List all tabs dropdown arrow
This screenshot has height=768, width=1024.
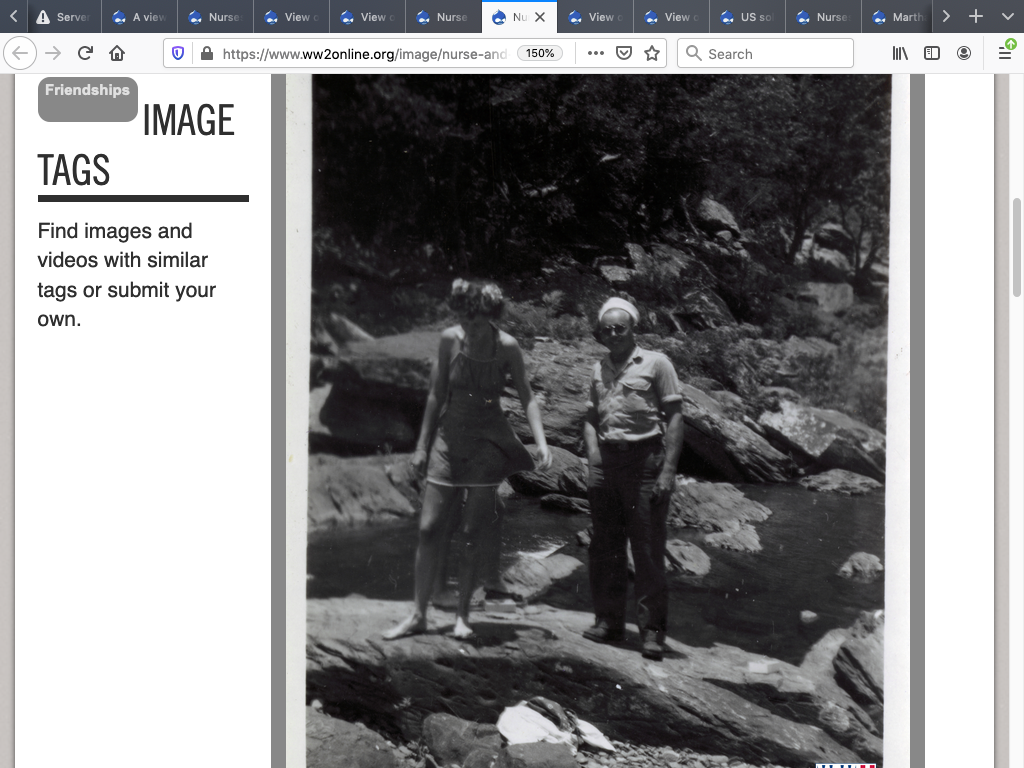coord(1007,17)
